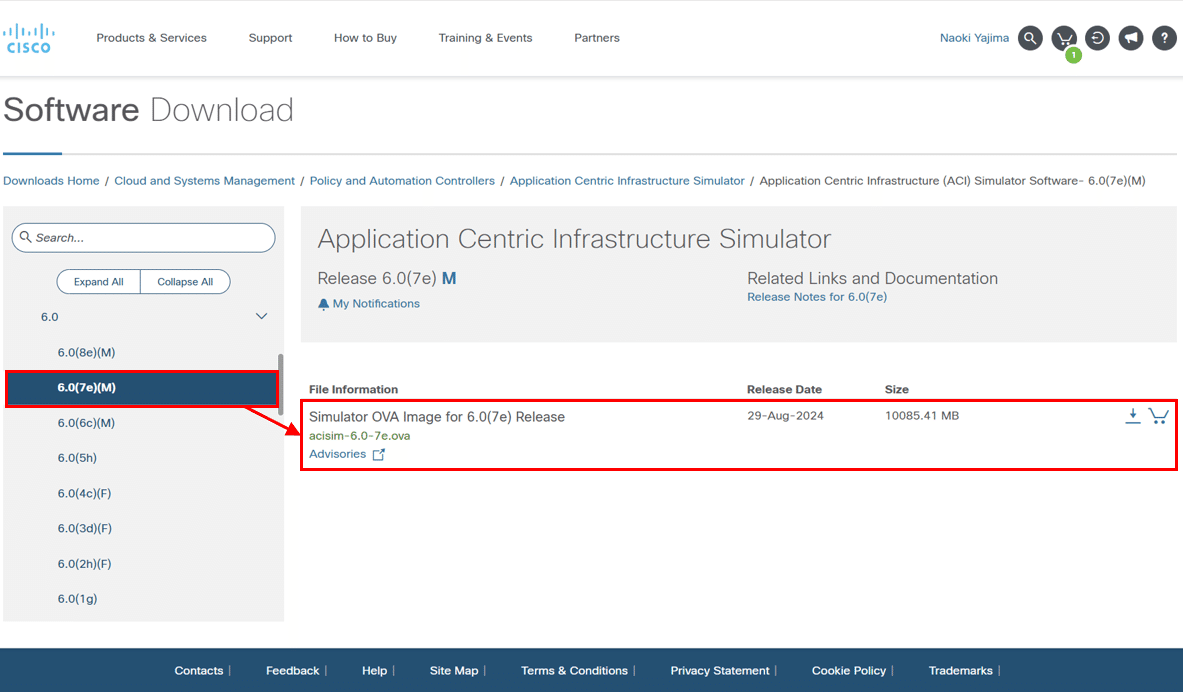Collapse the 6.0 release tree chevron
Image resolution: width=1183 pixels, height=692 pixels.
(x=261, y=316)
